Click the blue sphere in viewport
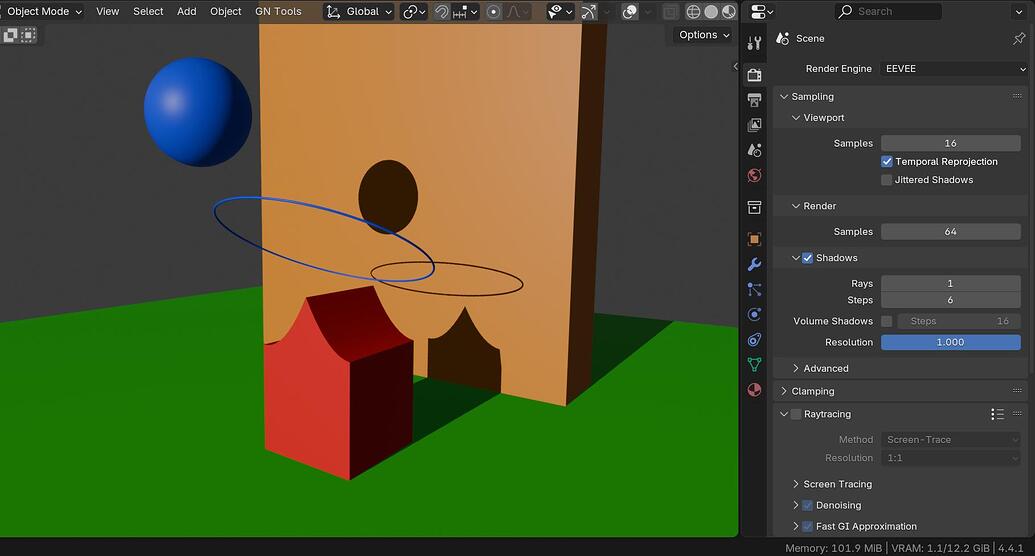Viewport: 1035px width, 556px height. 197,112
